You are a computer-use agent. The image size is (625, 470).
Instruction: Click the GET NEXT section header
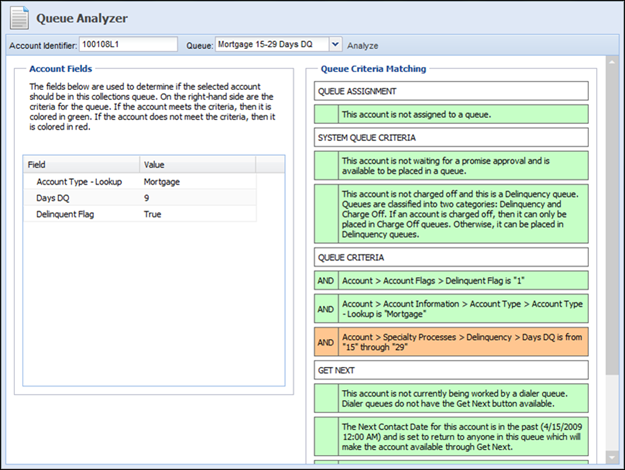451,370
